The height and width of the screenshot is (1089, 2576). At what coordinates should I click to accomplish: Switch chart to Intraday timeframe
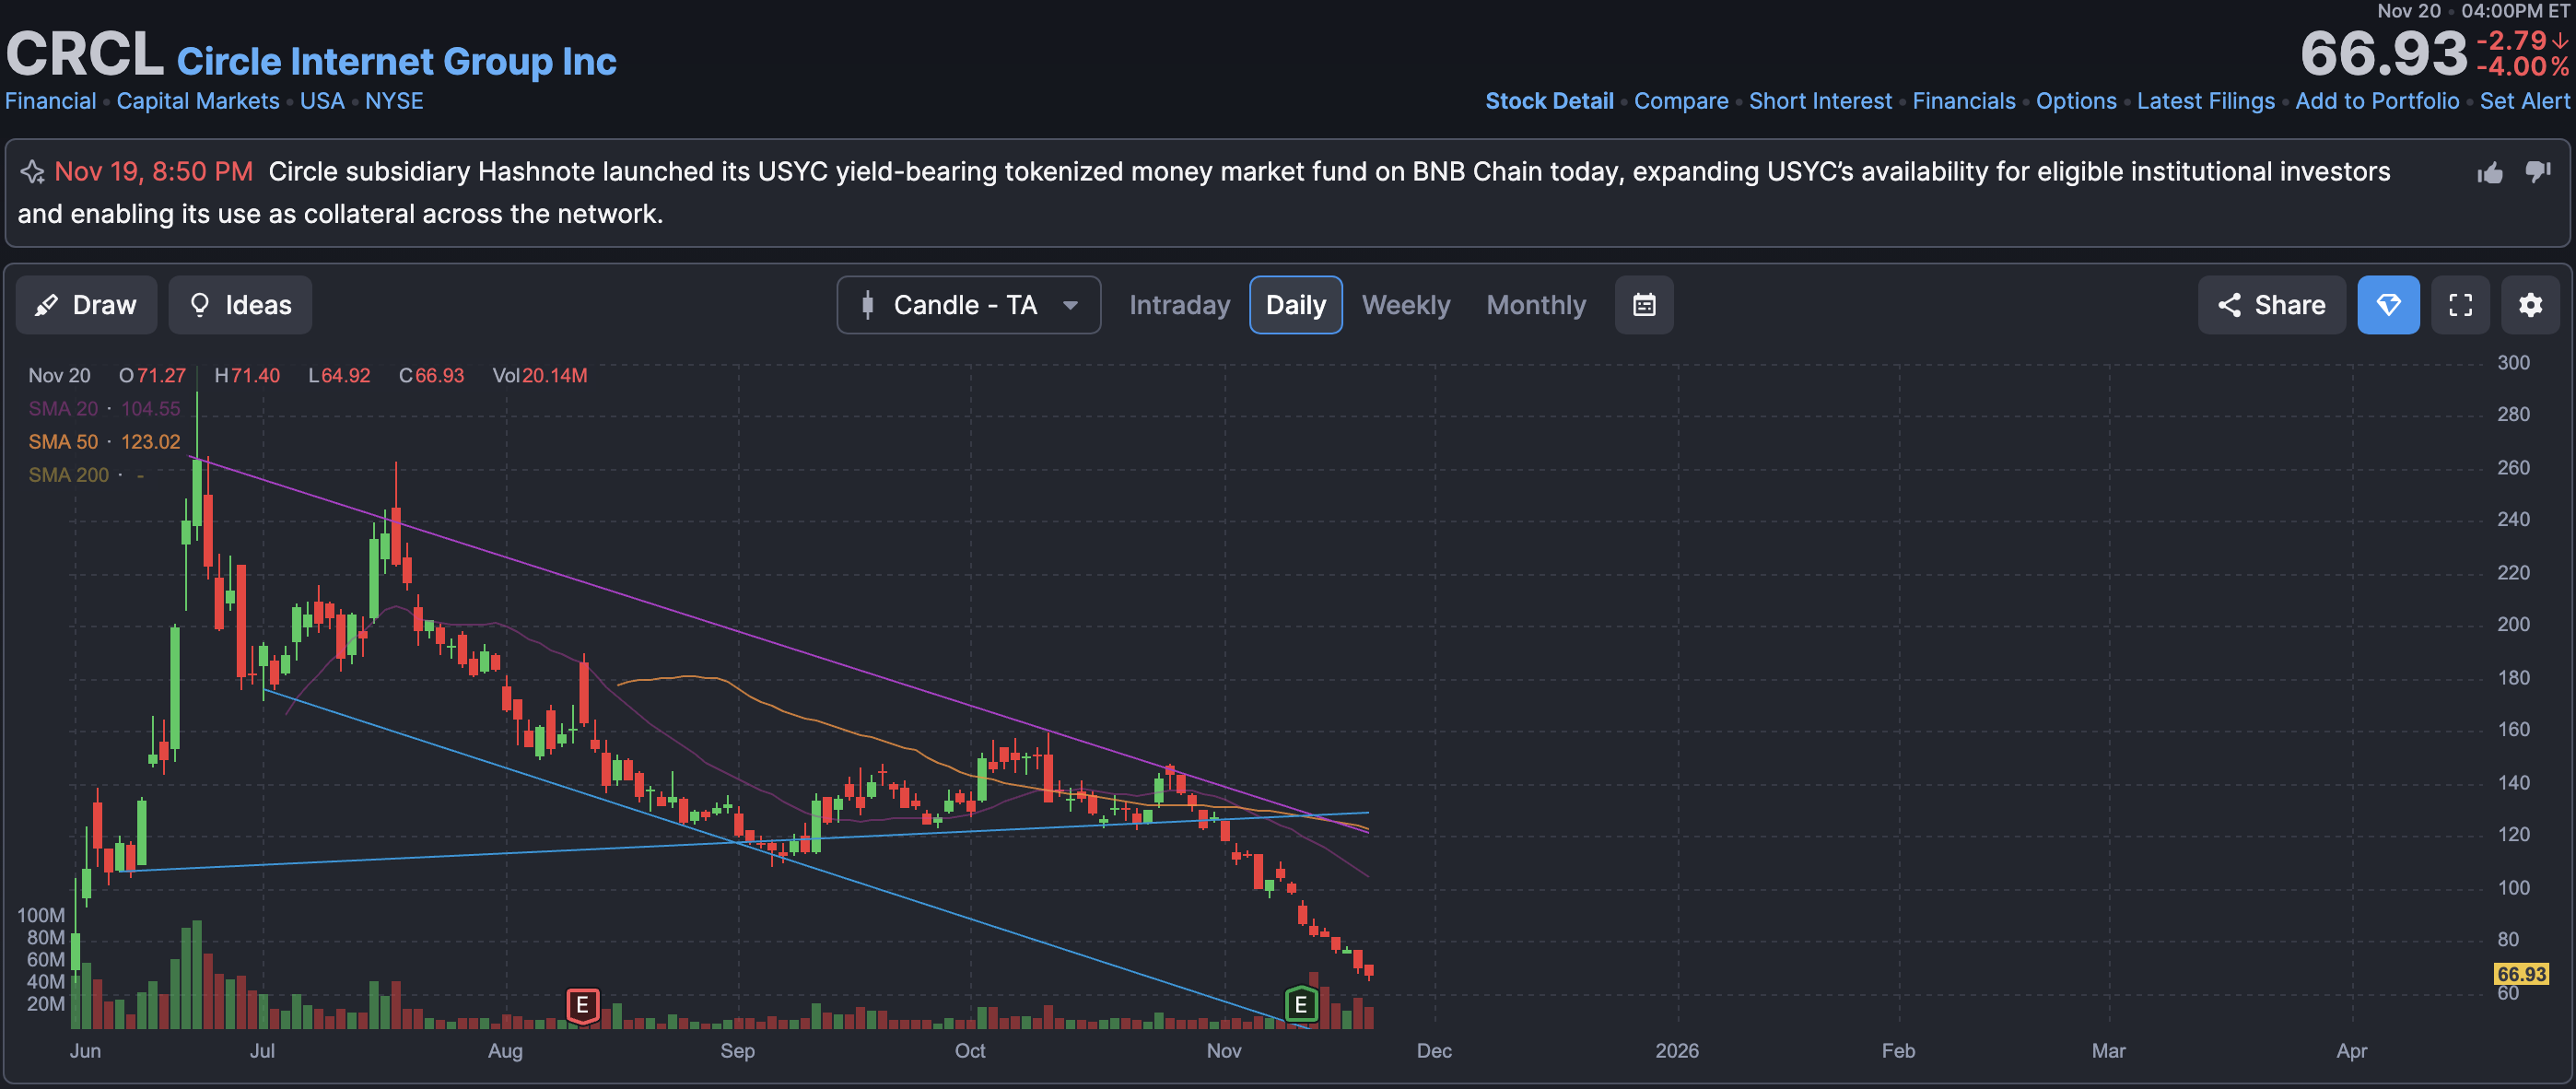click(1179, 305)
